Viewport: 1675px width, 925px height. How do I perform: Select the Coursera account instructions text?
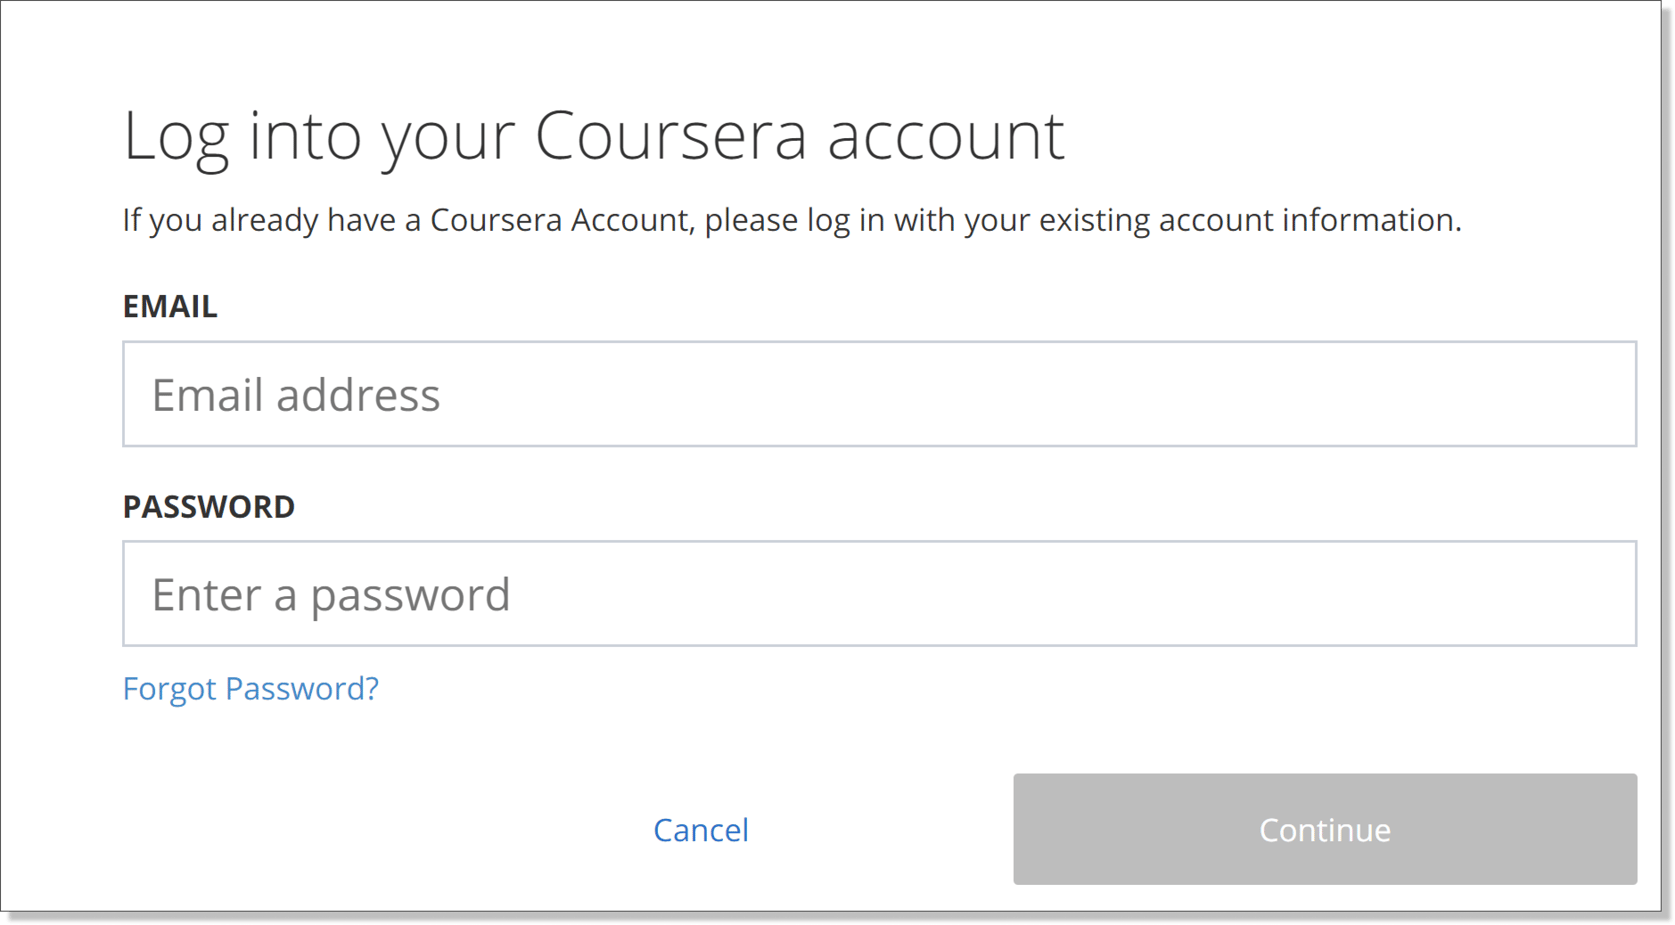[x=792, y=220]
